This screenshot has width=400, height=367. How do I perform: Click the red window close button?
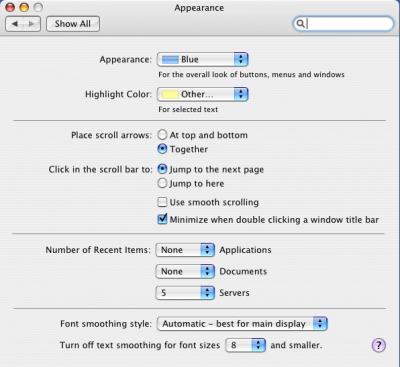point(10,7)
